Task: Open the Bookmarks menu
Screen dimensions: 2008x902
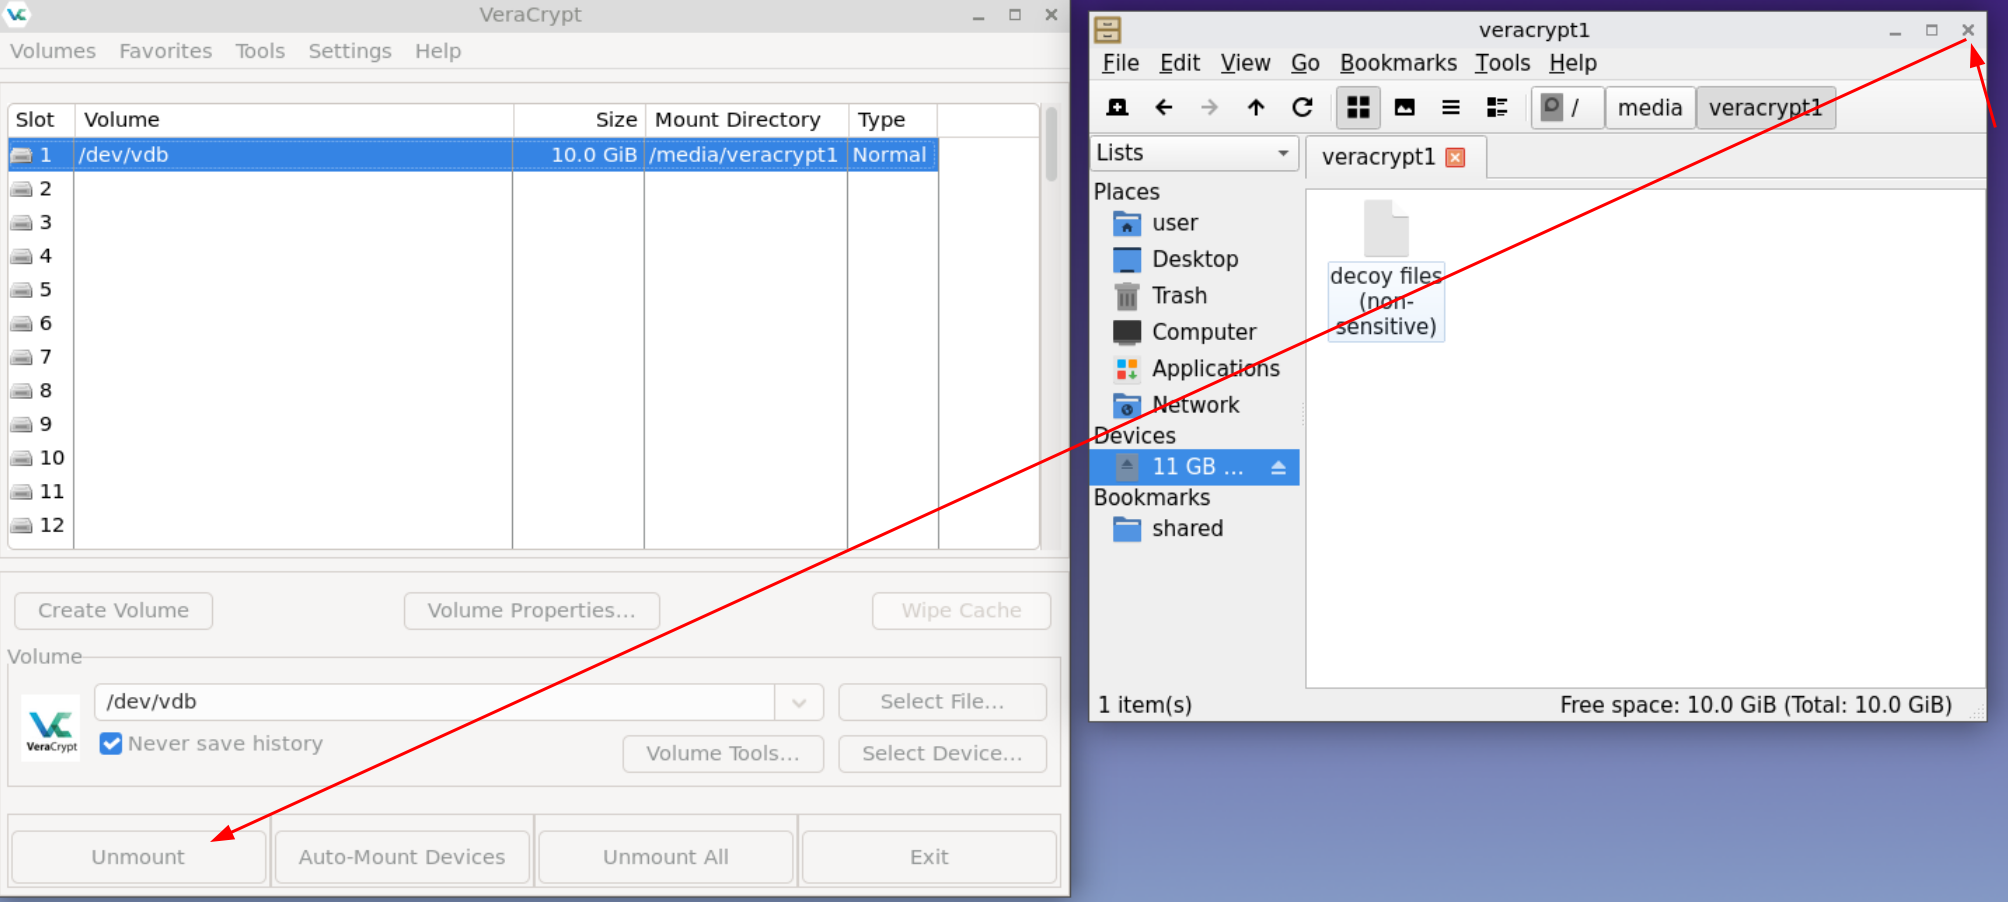Action: click(1398, 63)
